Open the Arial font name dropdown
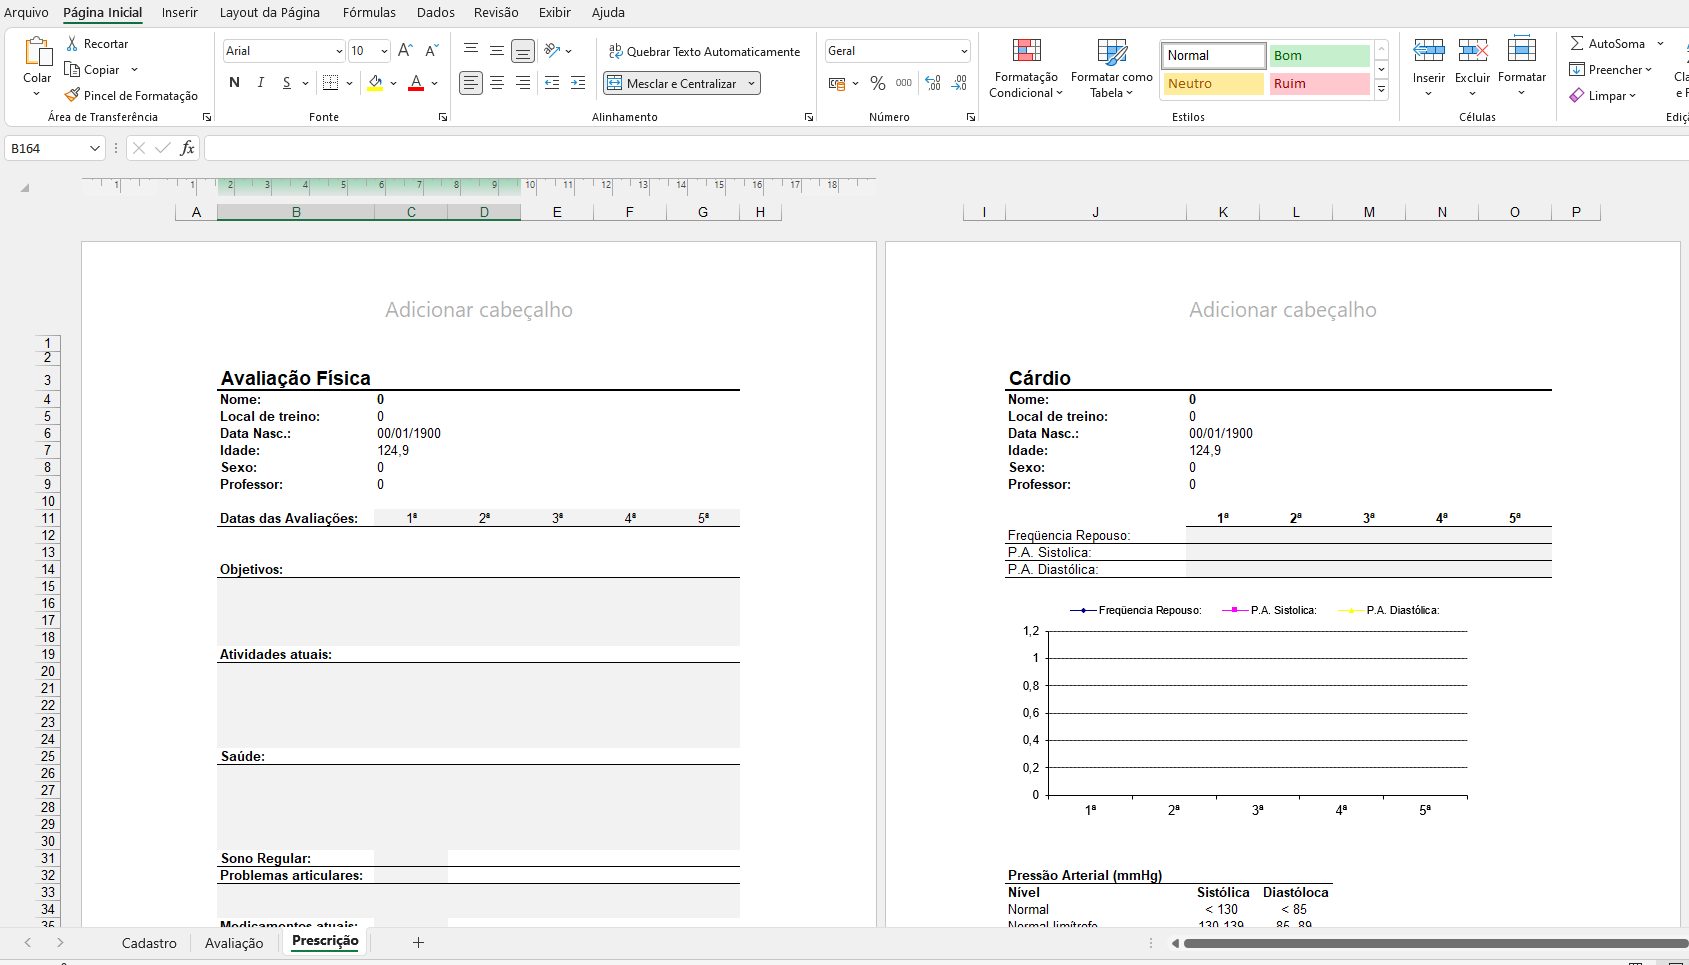Viewport: 1689px width, 965px height. 339,51
